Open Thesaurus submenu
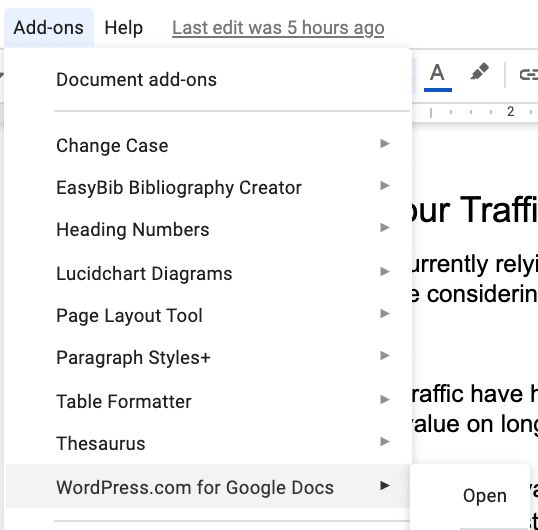 tap(208, 443)
